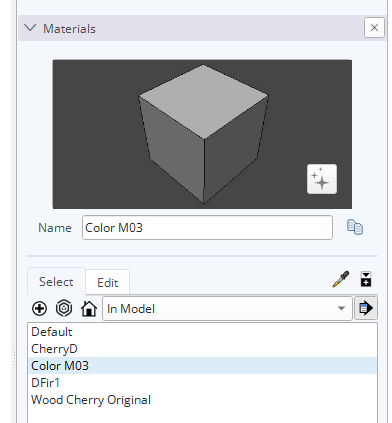Select Color M03 in the materials list

click(x=203, y=366)
